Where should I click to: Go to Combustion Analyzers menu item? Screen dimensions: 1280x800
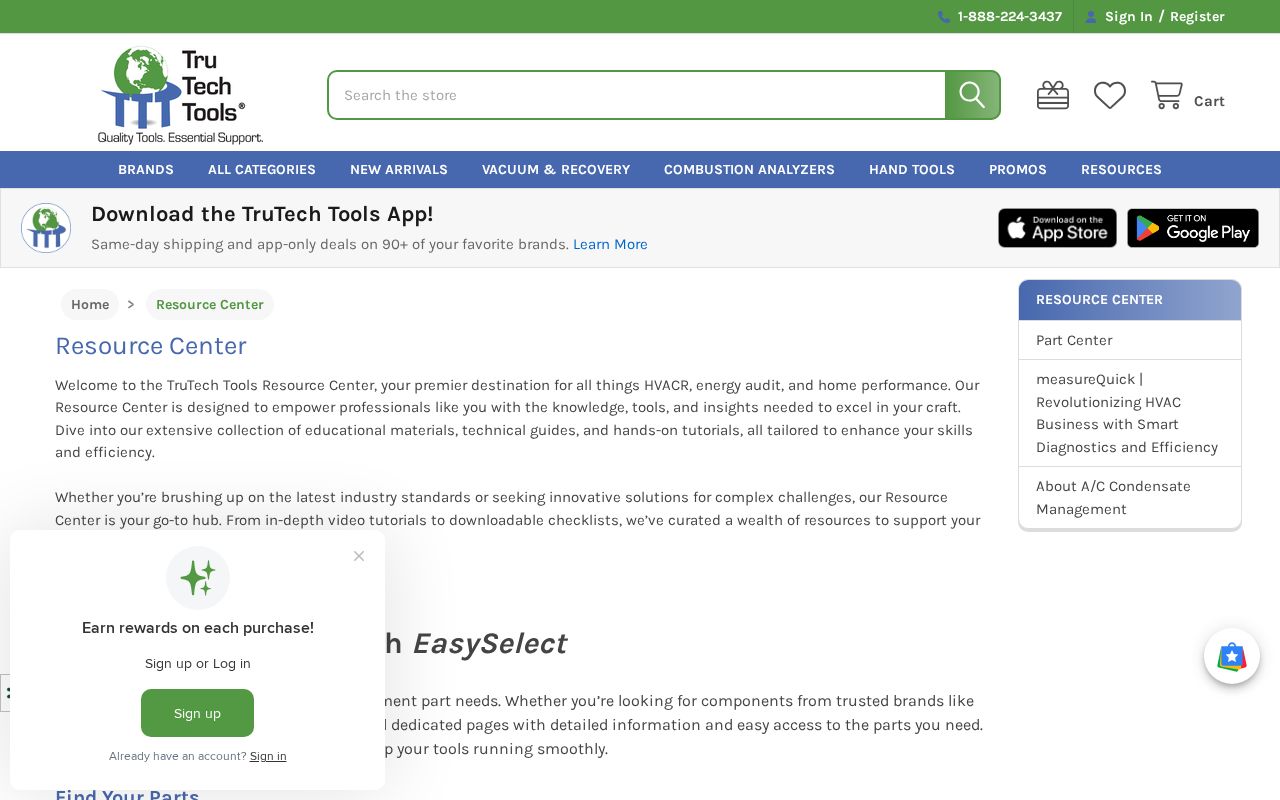(749, 170)
